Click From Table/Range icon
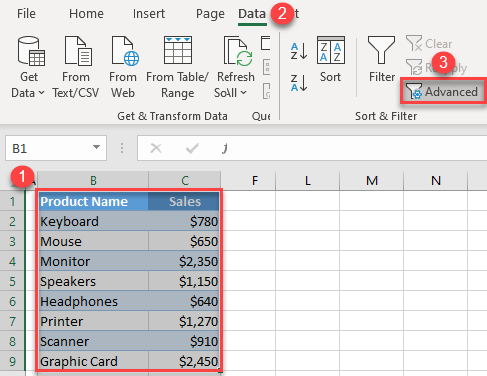The image size is (487, 376). [x=178, y=50]
